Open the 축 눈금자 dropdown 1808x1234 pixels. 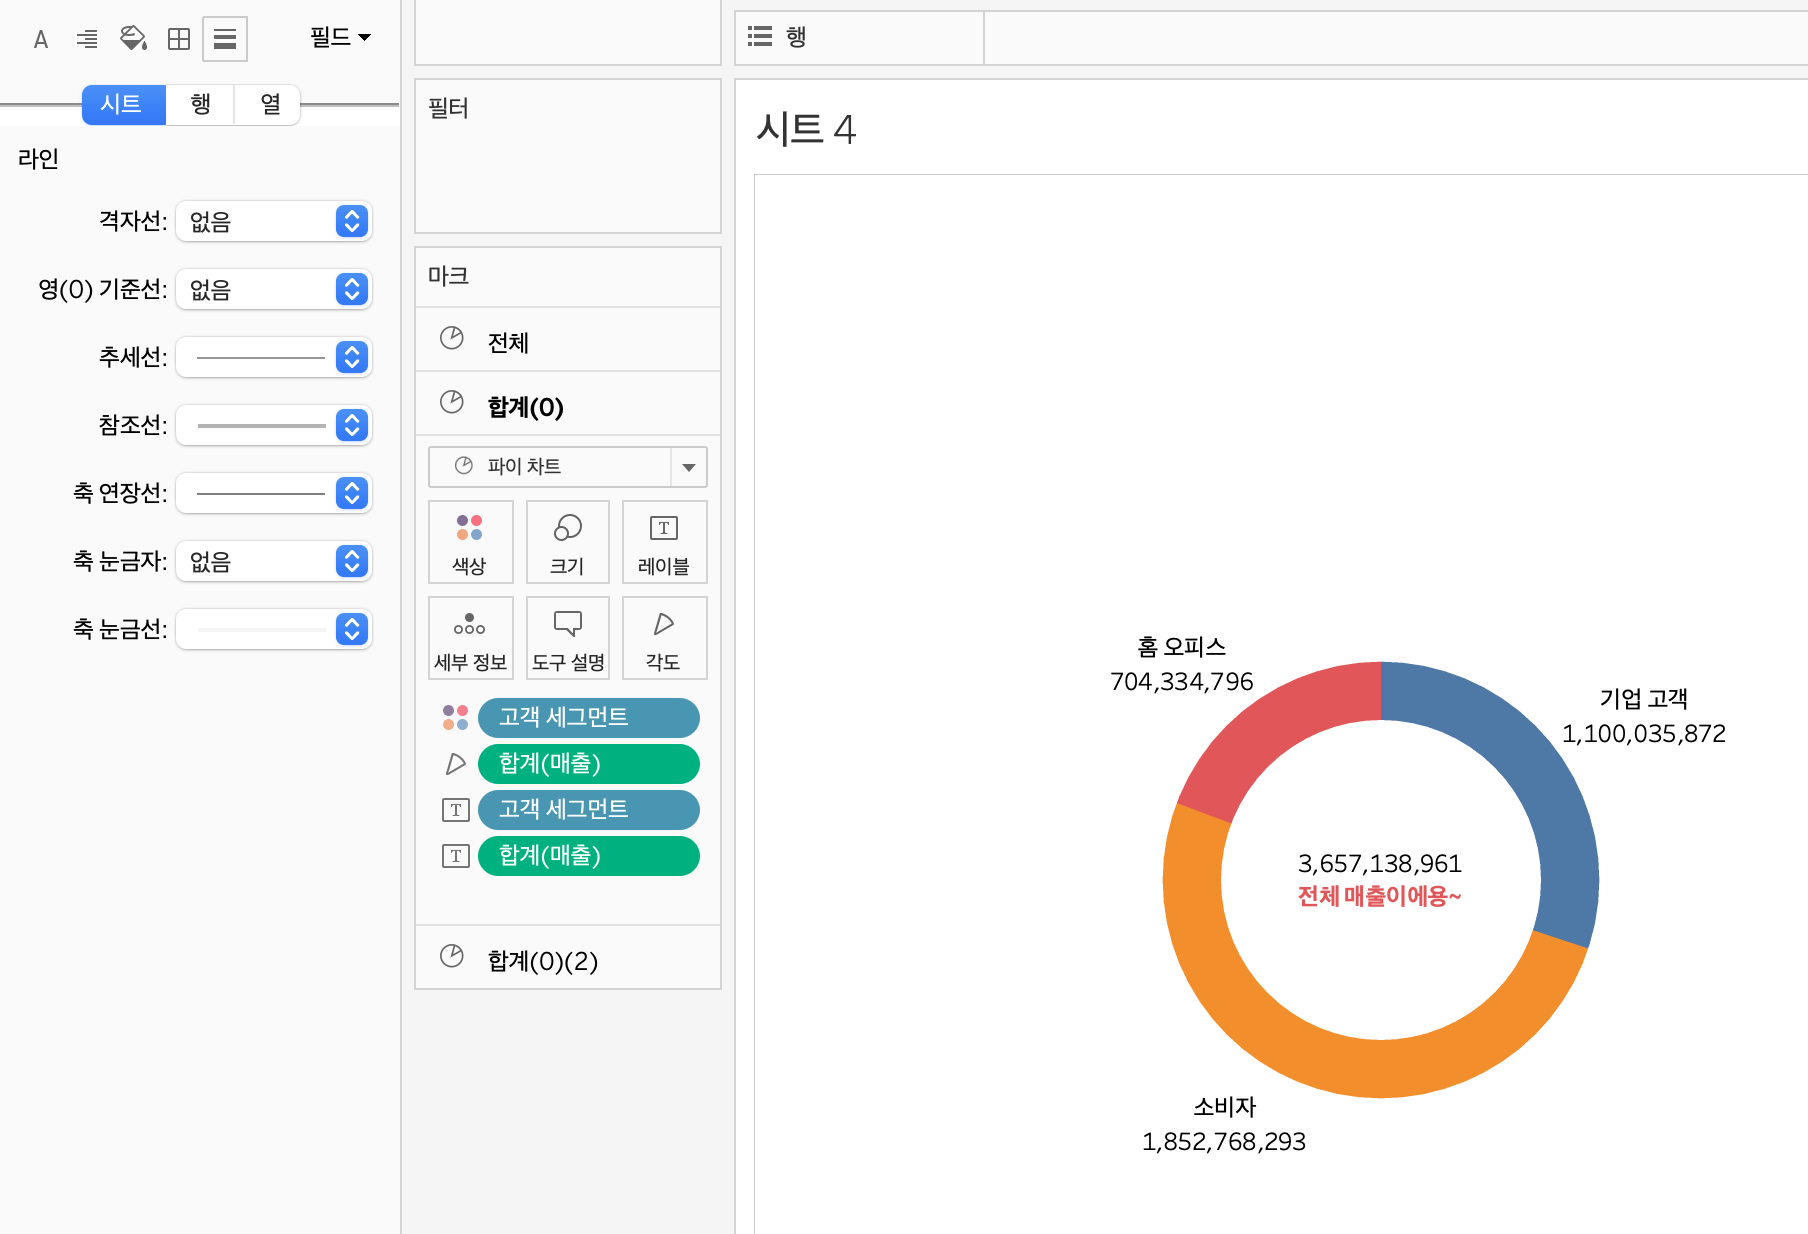pos(273,561)
